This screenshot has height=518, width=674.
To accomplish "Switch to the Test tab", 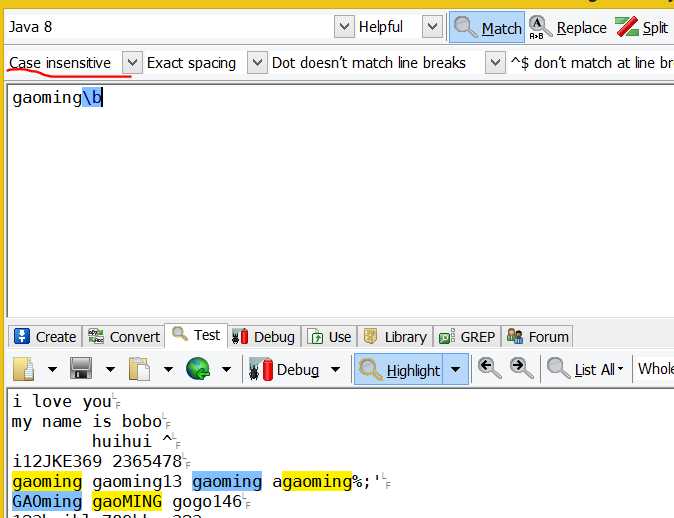I will point(196,335).
